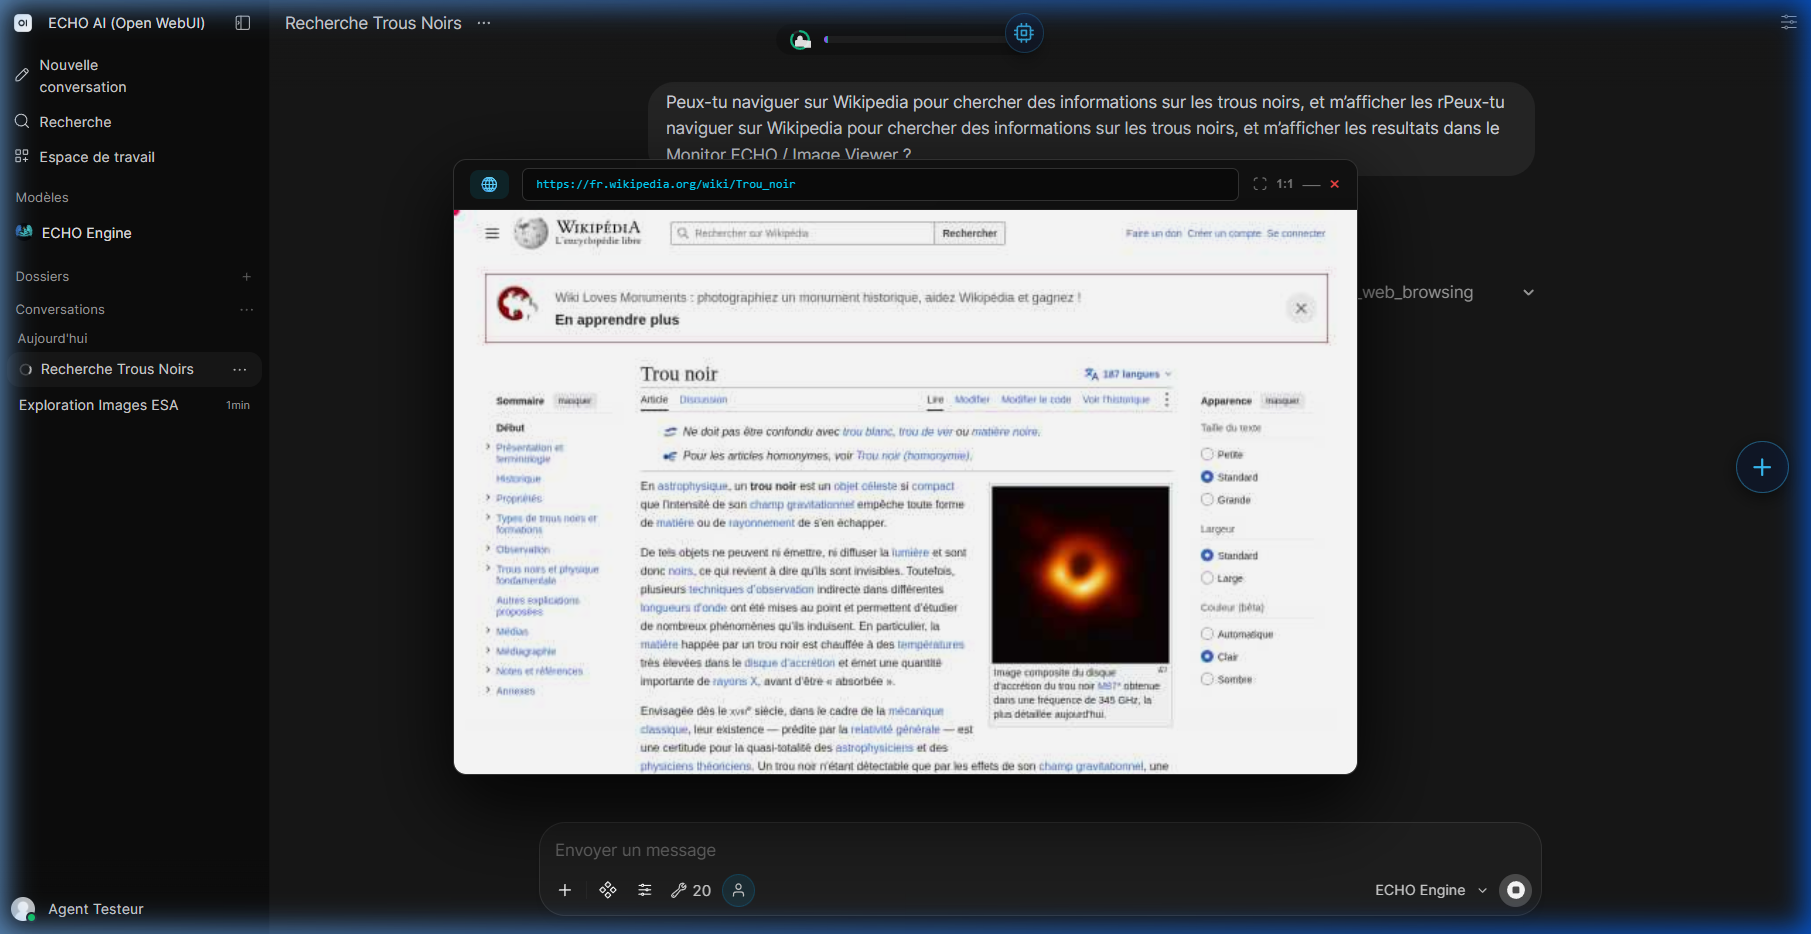Open the chat title ellipsis menu
The image size is (1811, 934).
pyautogui.click(x=484, y=23)
